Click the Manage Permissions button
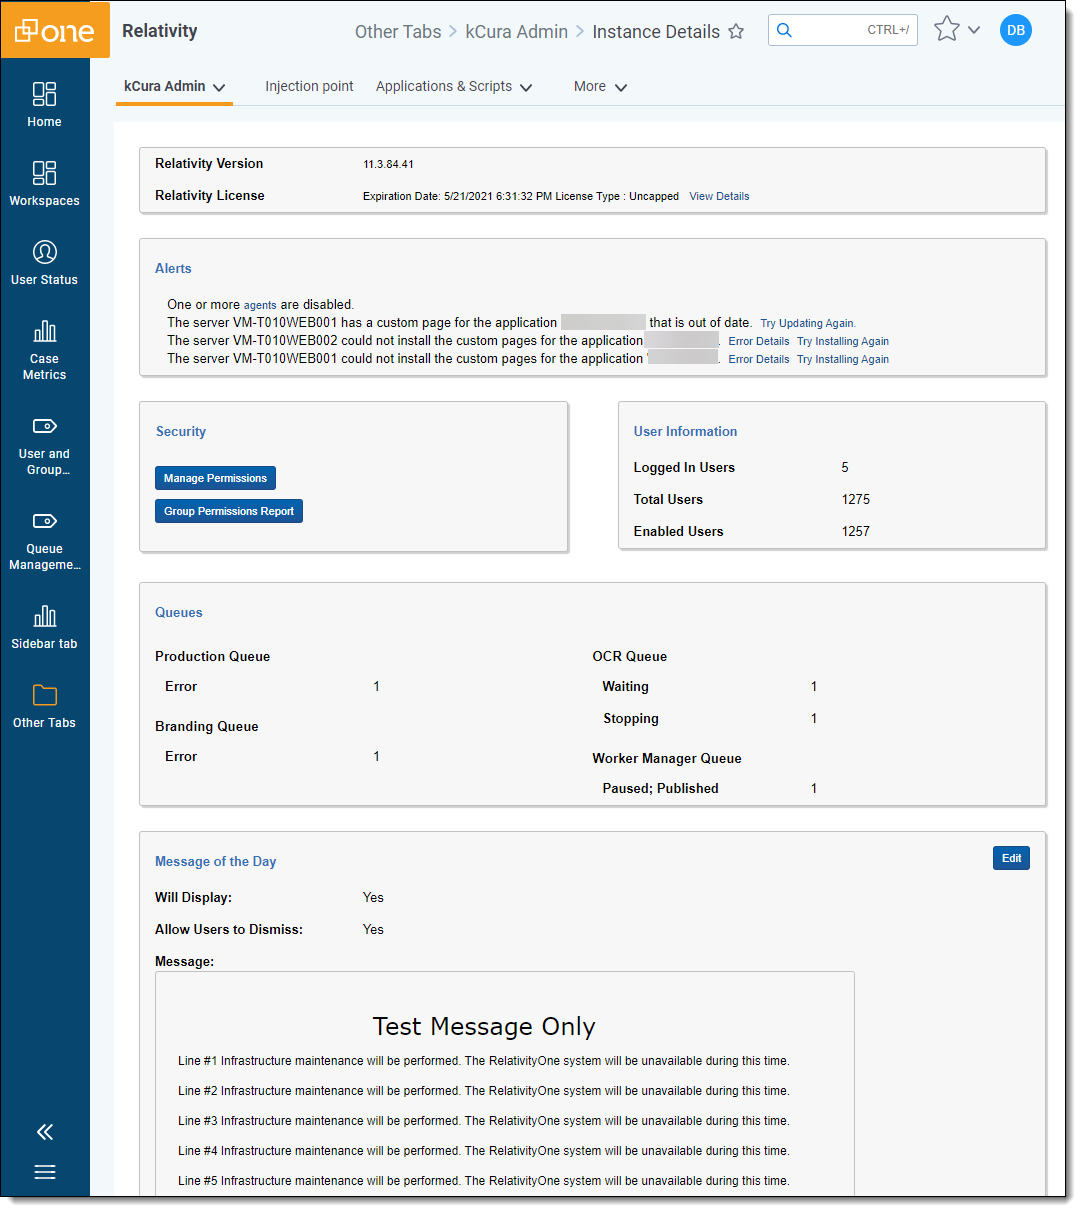Screen dimensions: 1081x1212 215,479
